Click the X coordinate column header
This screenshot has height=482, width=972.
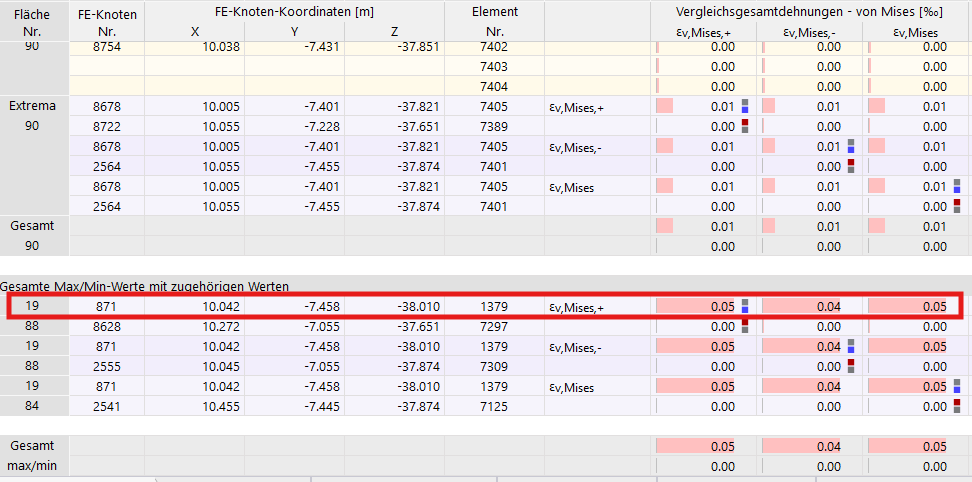click(194, 32)
